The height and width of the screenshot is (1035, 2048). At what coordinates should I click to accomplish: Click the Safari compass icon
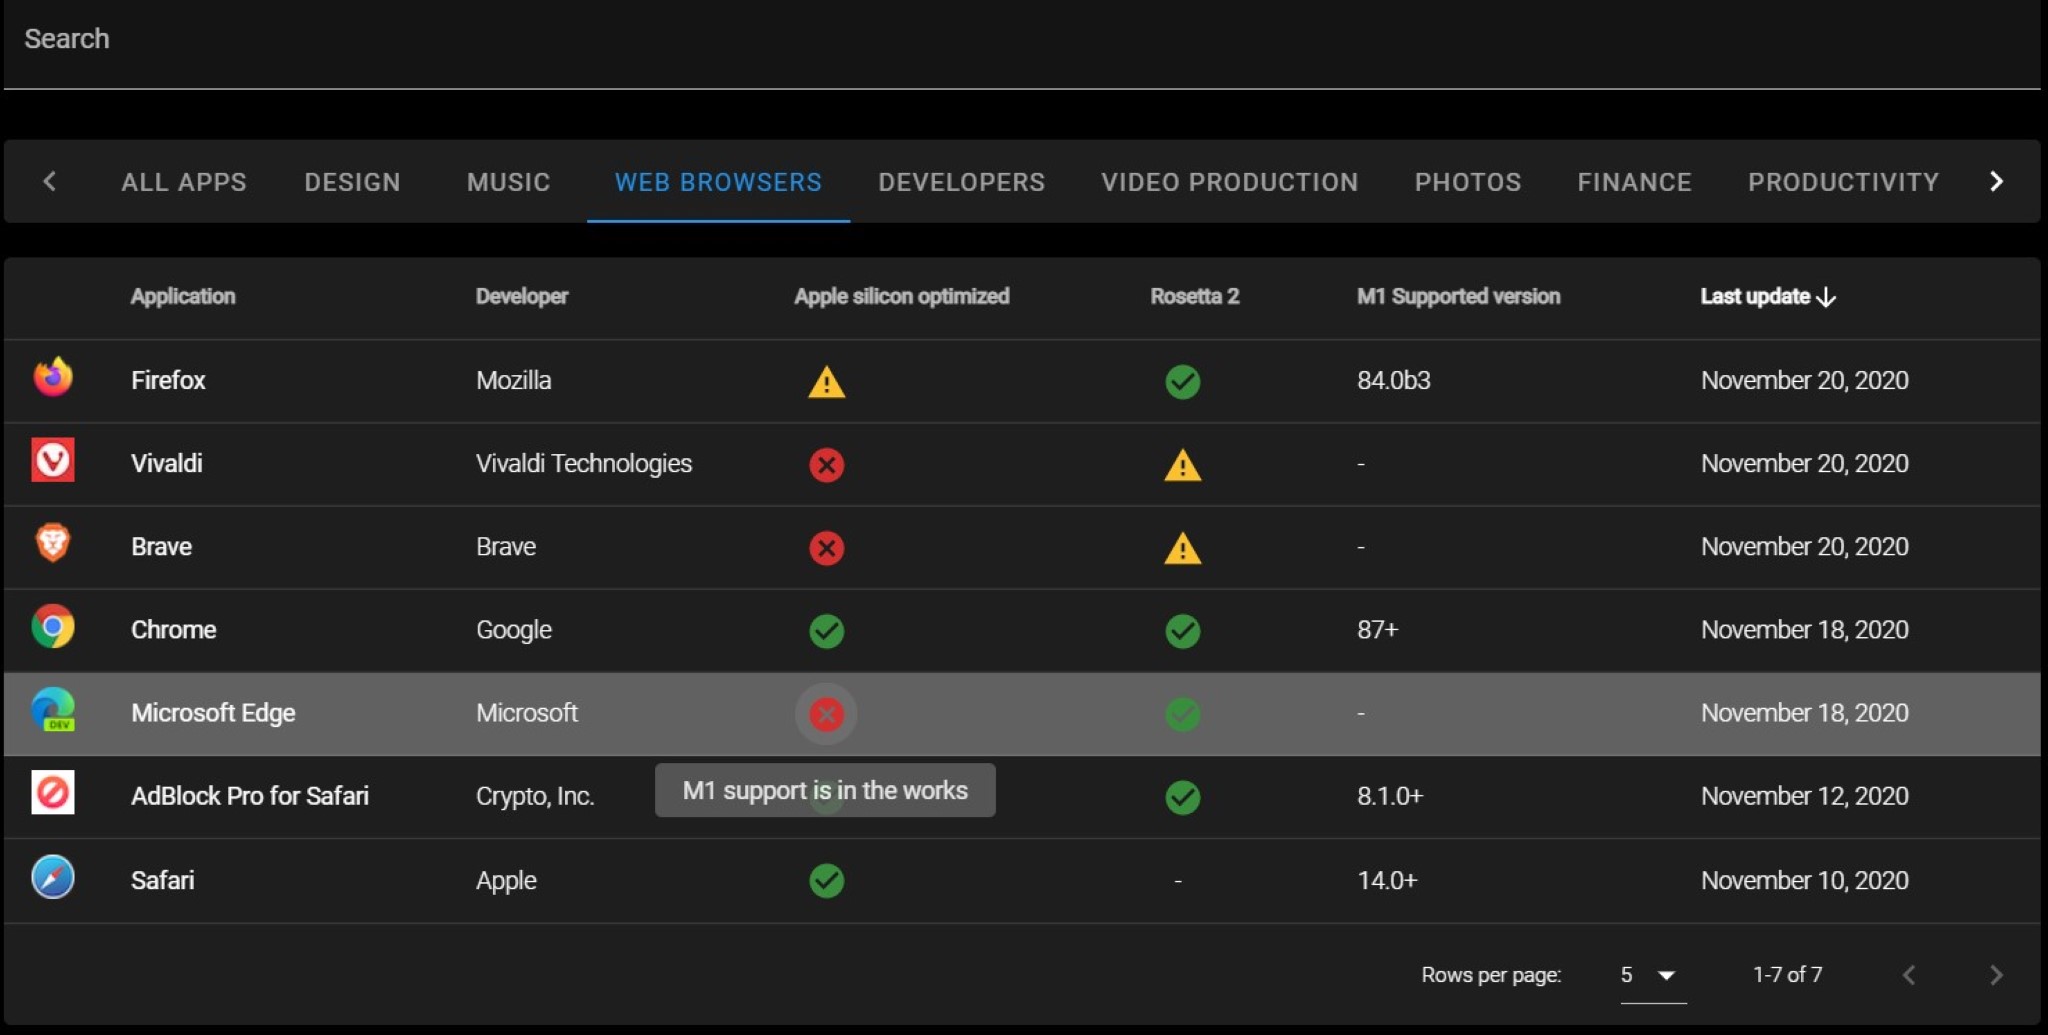pos(53,877)
